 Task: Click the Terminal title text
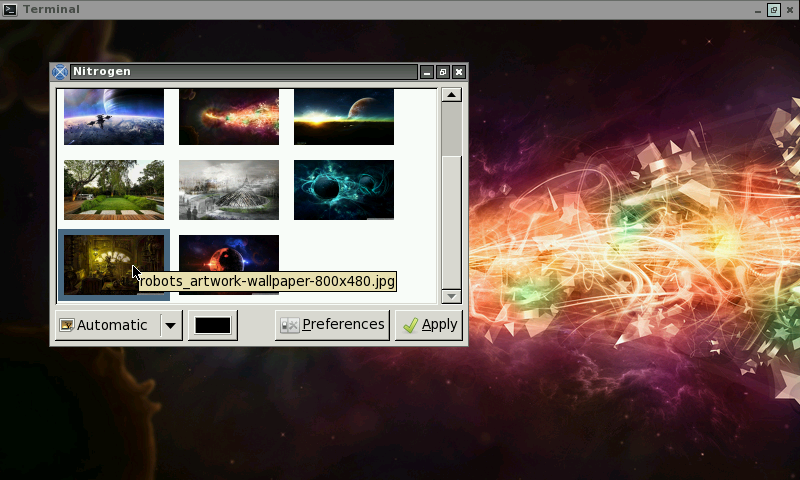click(52, 9)
